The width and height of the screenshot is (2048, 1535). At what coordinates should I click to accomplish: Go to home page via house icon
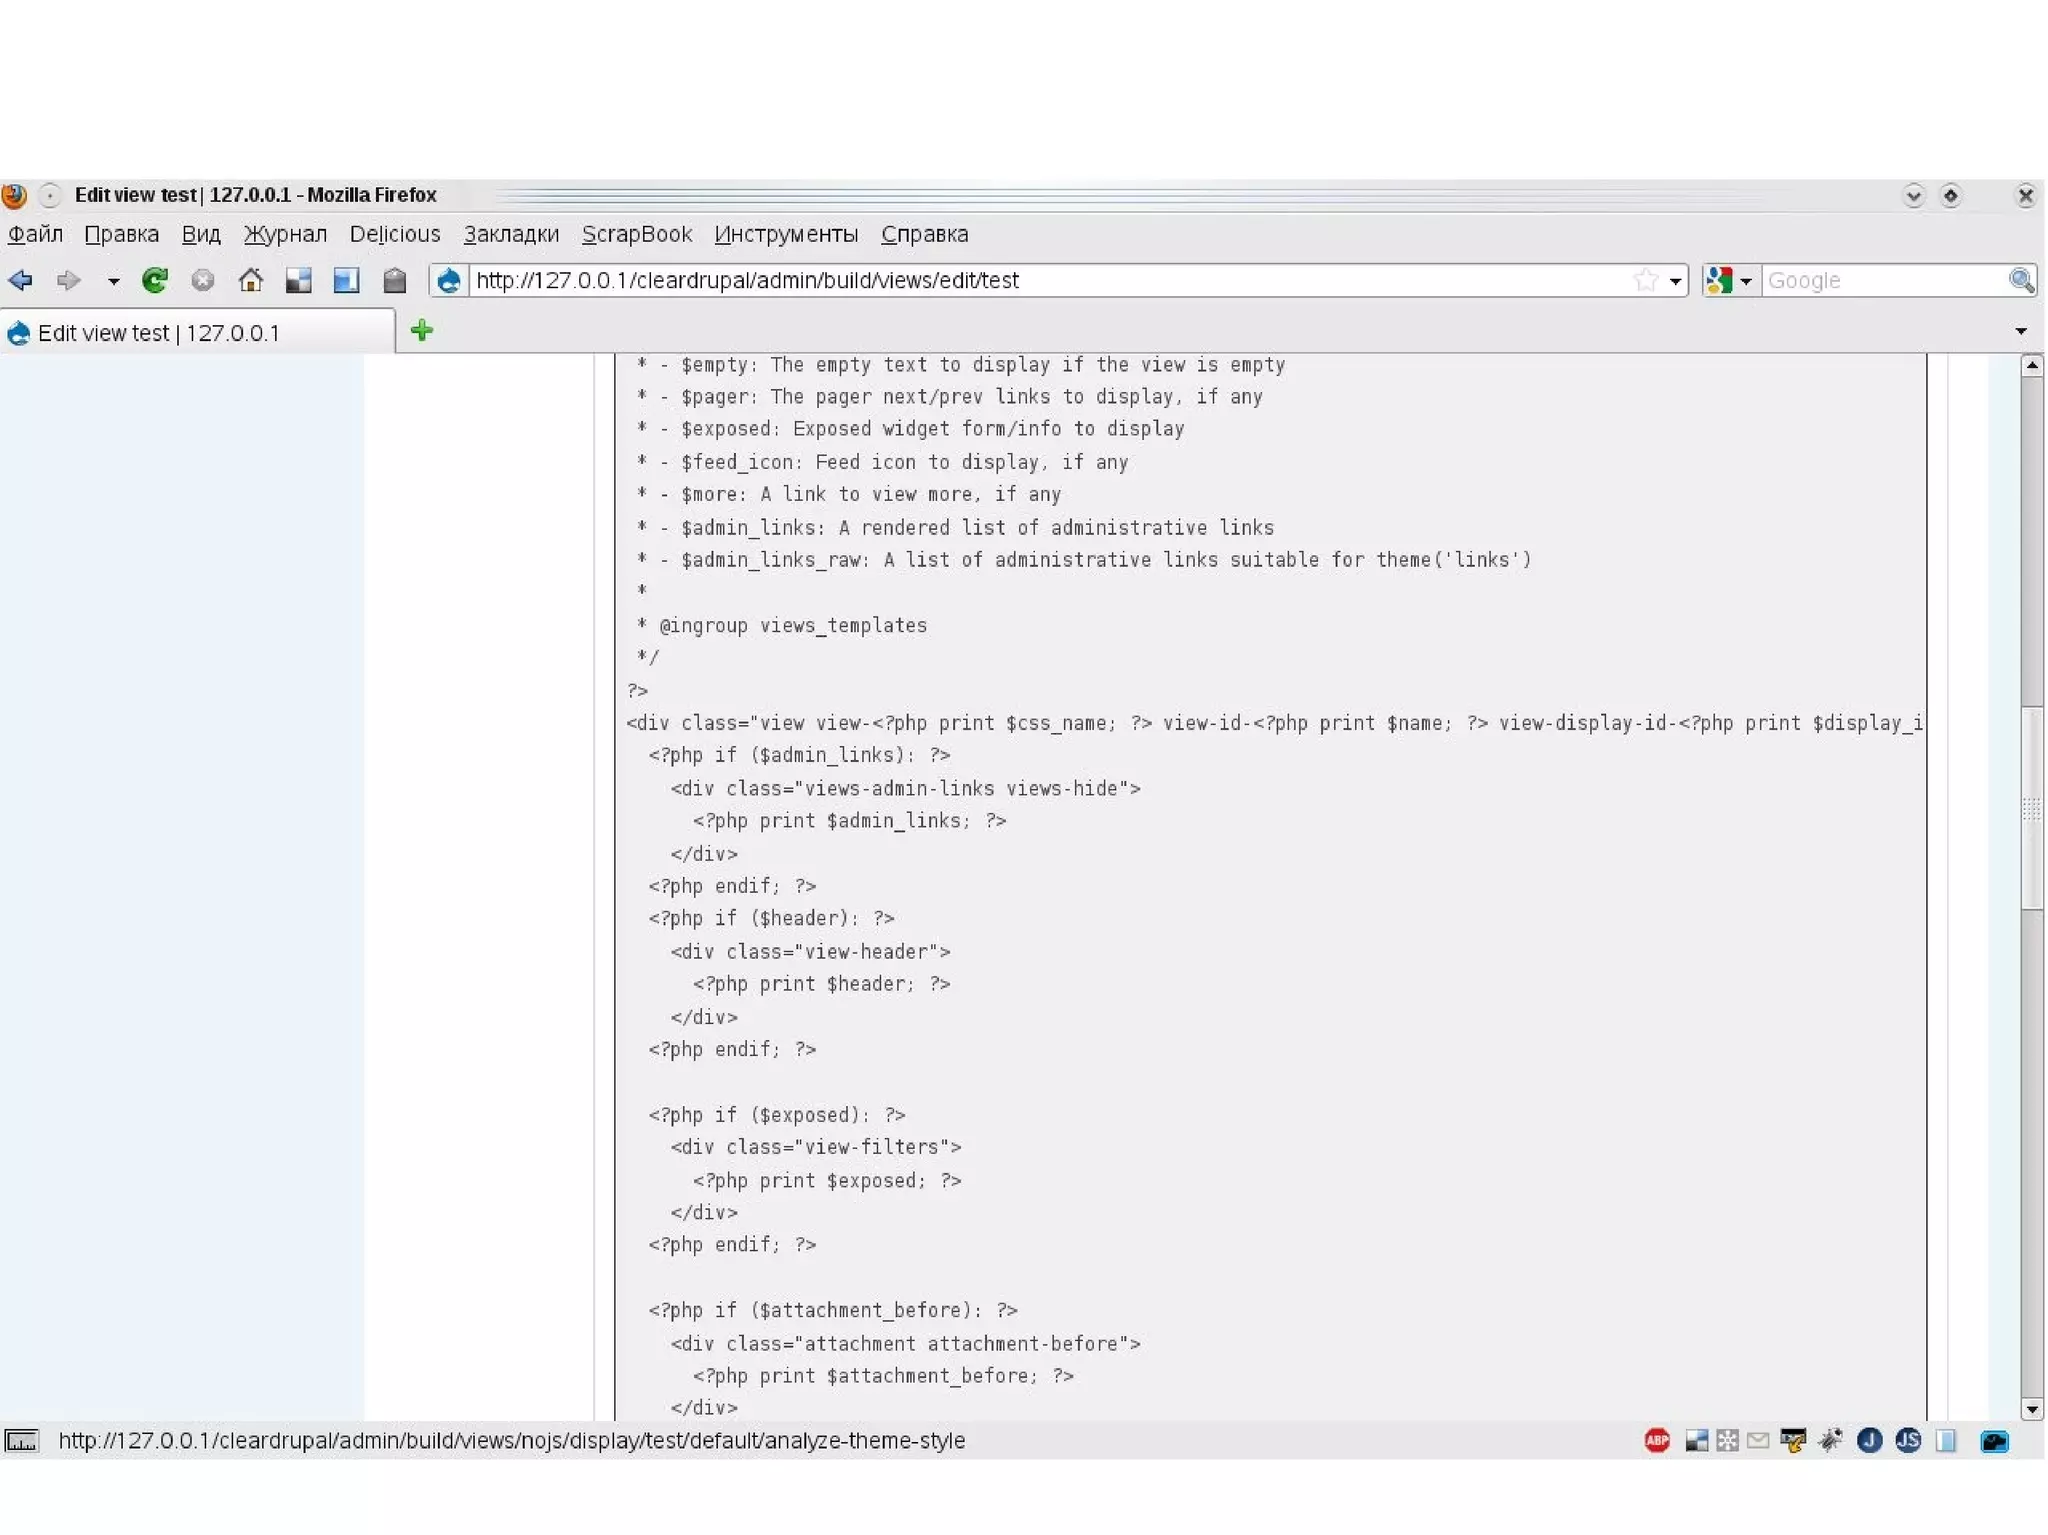251,281
